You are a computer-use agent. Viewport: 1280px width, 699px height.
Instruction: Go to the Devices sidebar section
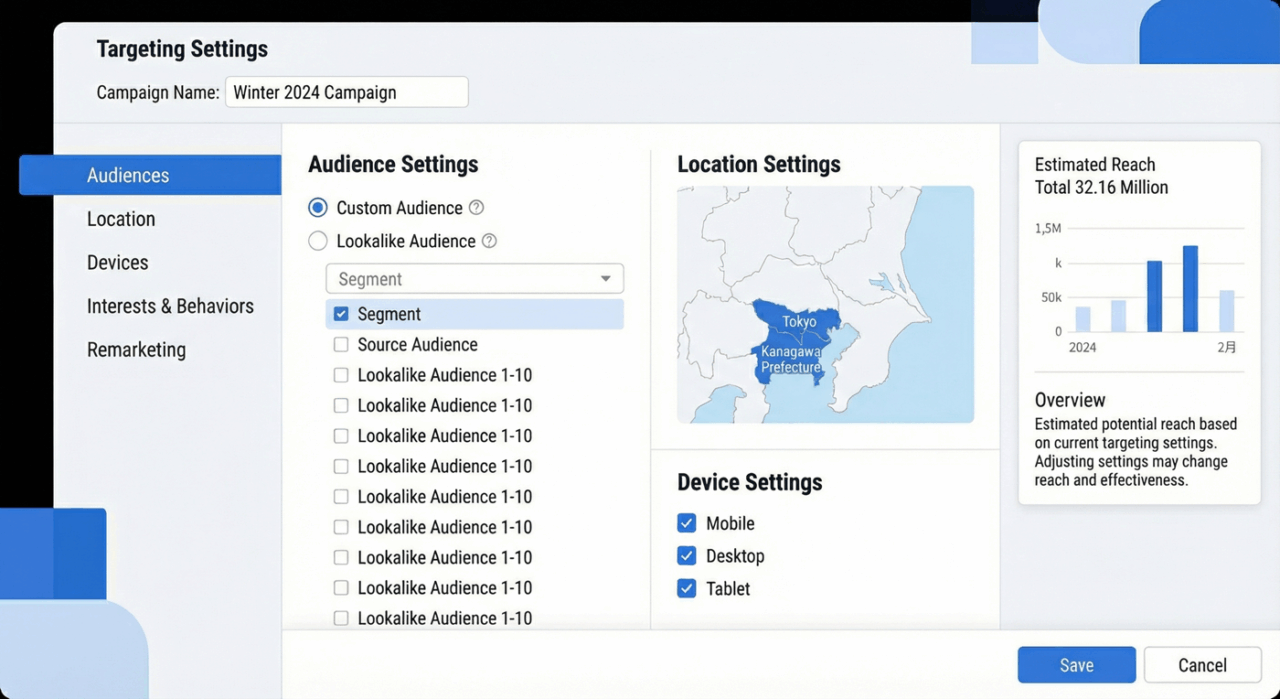coord(117,263)
